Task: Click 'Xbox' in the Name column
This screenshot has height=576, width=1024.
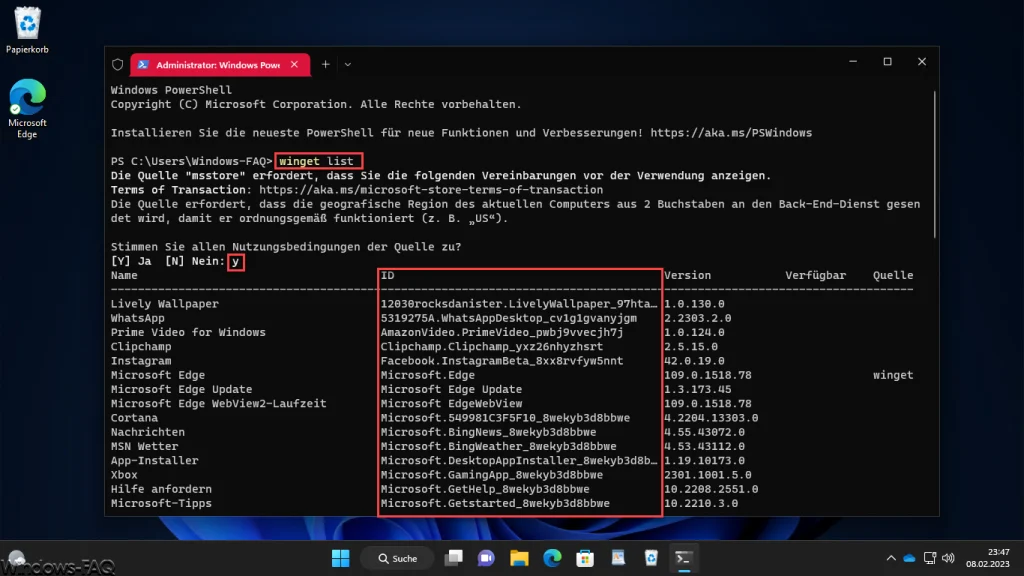Action: pyautogui.click(x=124, y=475)
